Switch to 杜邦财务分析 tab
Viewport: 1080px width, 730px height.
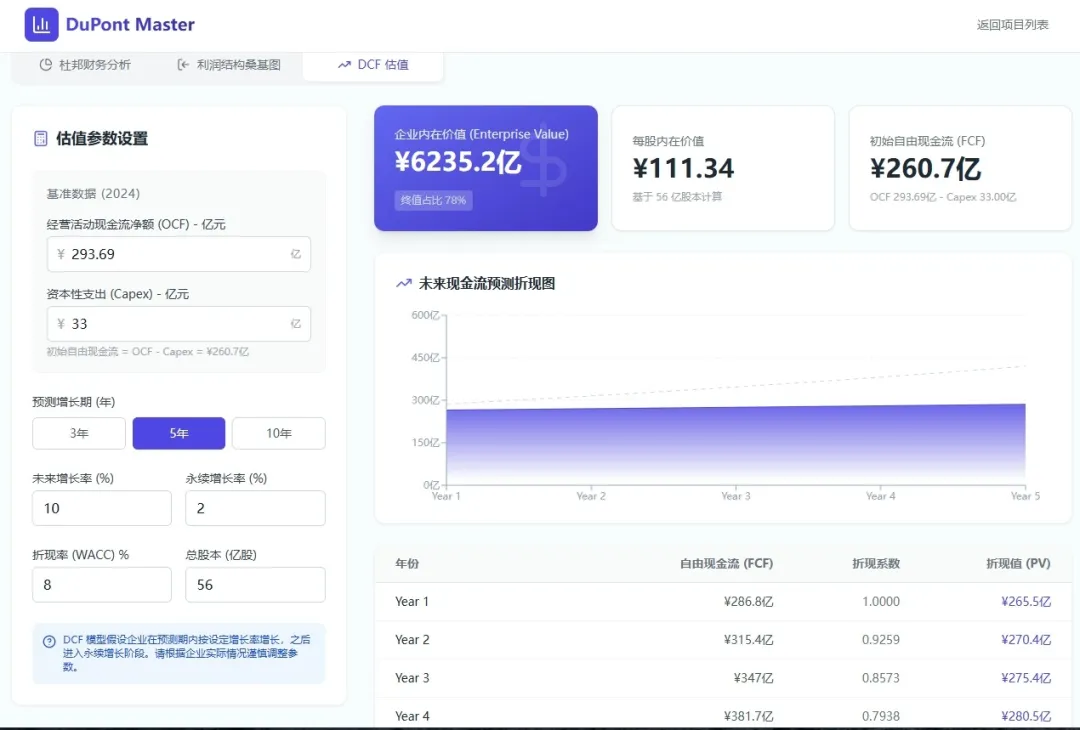pyautogui.click(x=85, y=65)
